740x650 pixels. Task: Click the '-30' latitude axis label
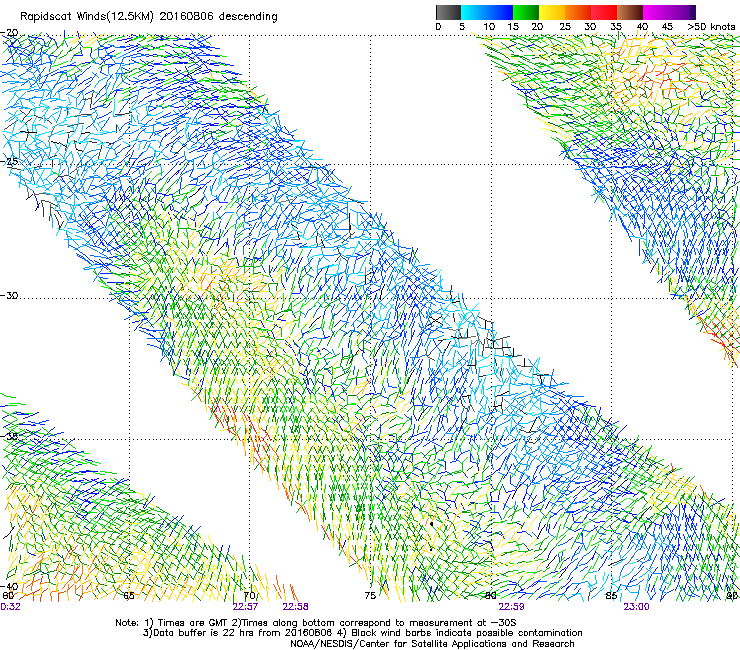(x=9, y=295)
